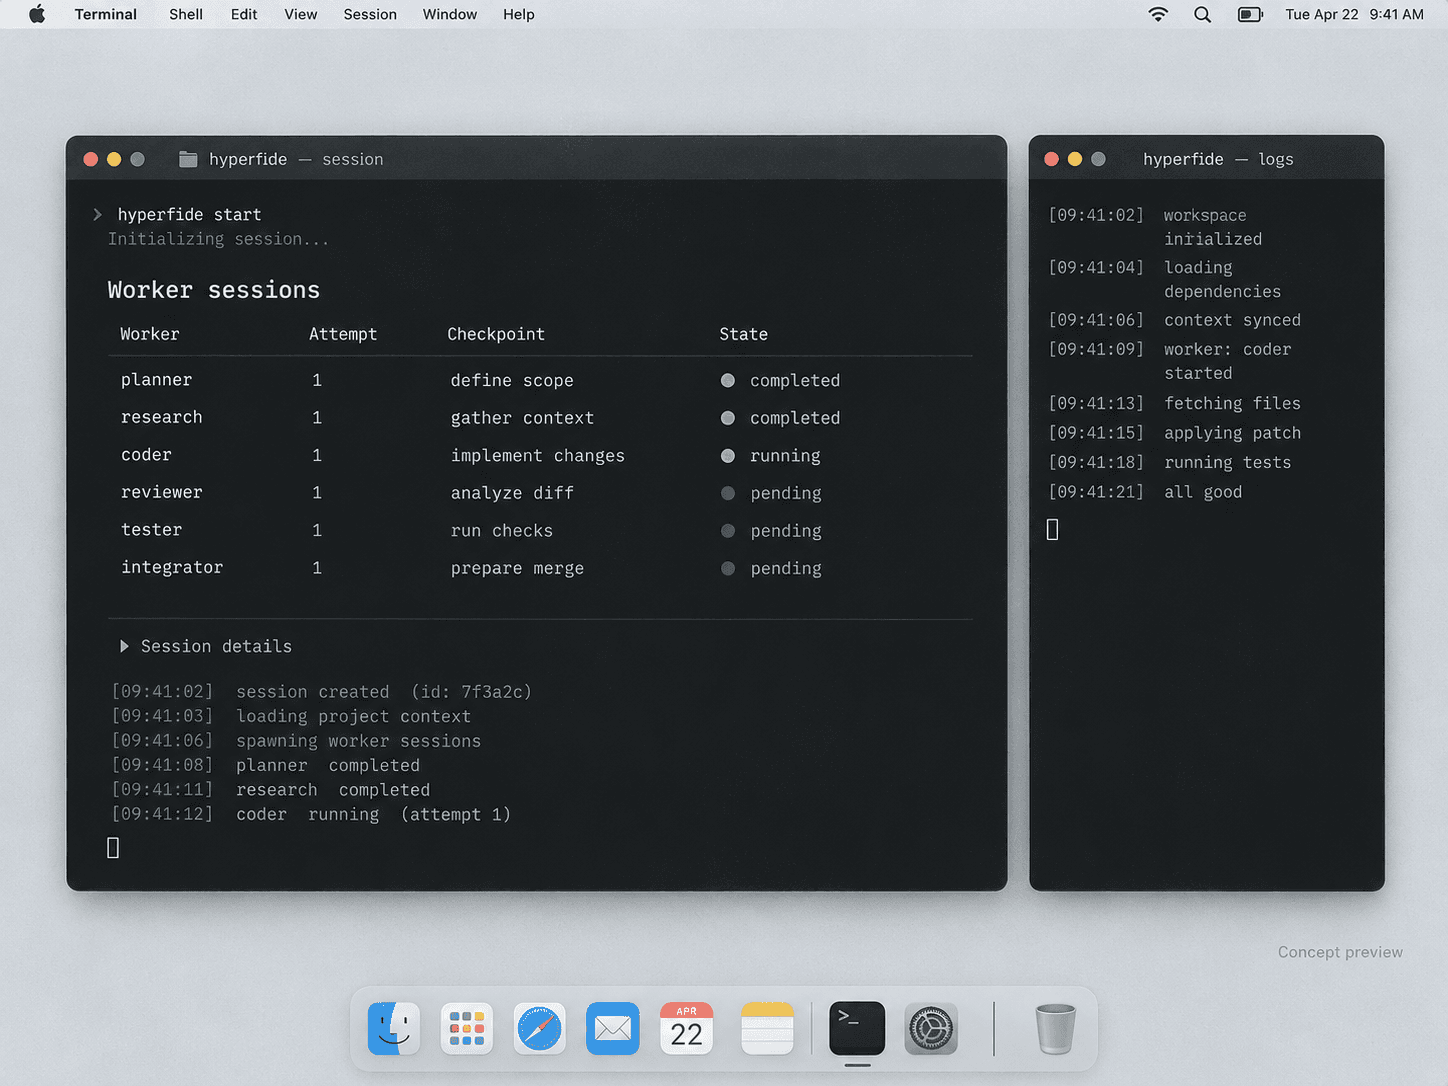Click the "applying patch" log entry
This screenshot has height=1086, width=1448.
1233,433
